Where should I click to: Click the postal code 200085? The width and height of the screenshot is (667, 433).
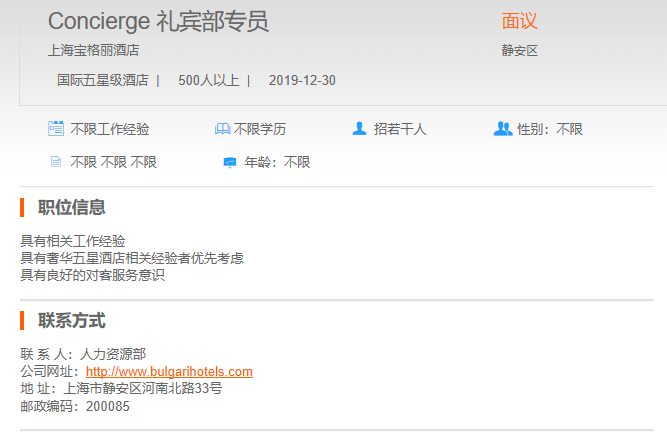(107, 407)
